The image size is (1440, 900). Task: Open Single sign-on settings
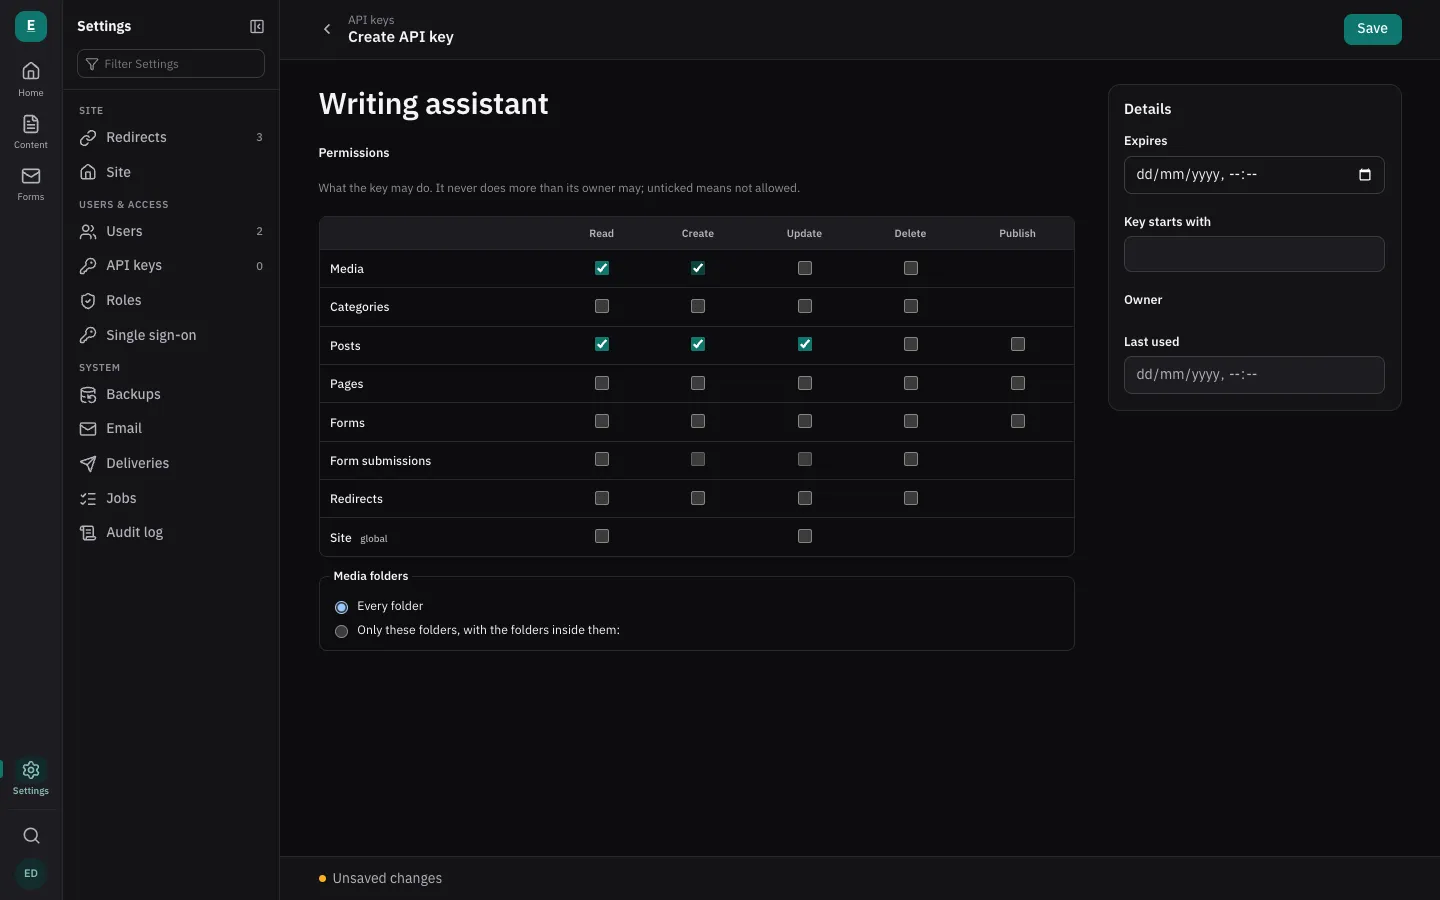coord(171,335)
